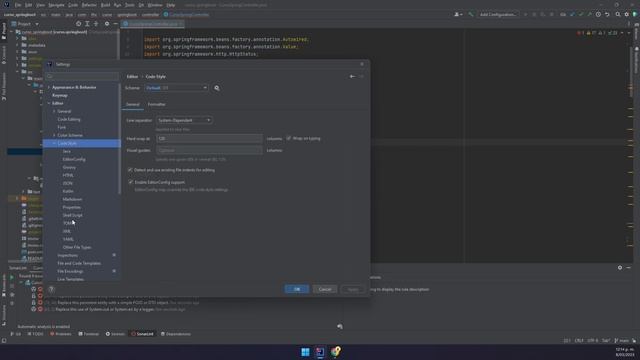Screen dimensions: 640x360
Task: Toggle Detect and use existing file indents checkbox
Action: [x=130, y=170]
